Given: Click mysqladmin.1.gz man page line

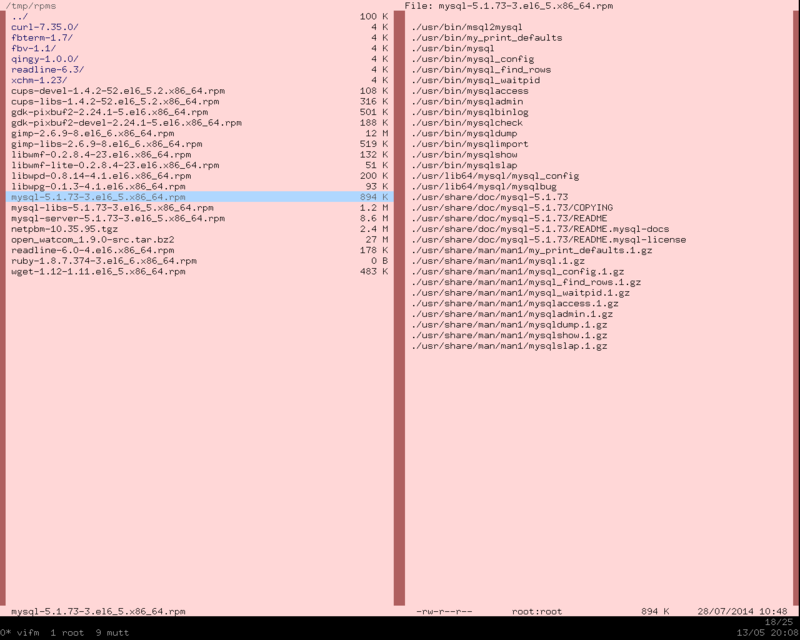Looking at the screenshot, I should point(512,314).
